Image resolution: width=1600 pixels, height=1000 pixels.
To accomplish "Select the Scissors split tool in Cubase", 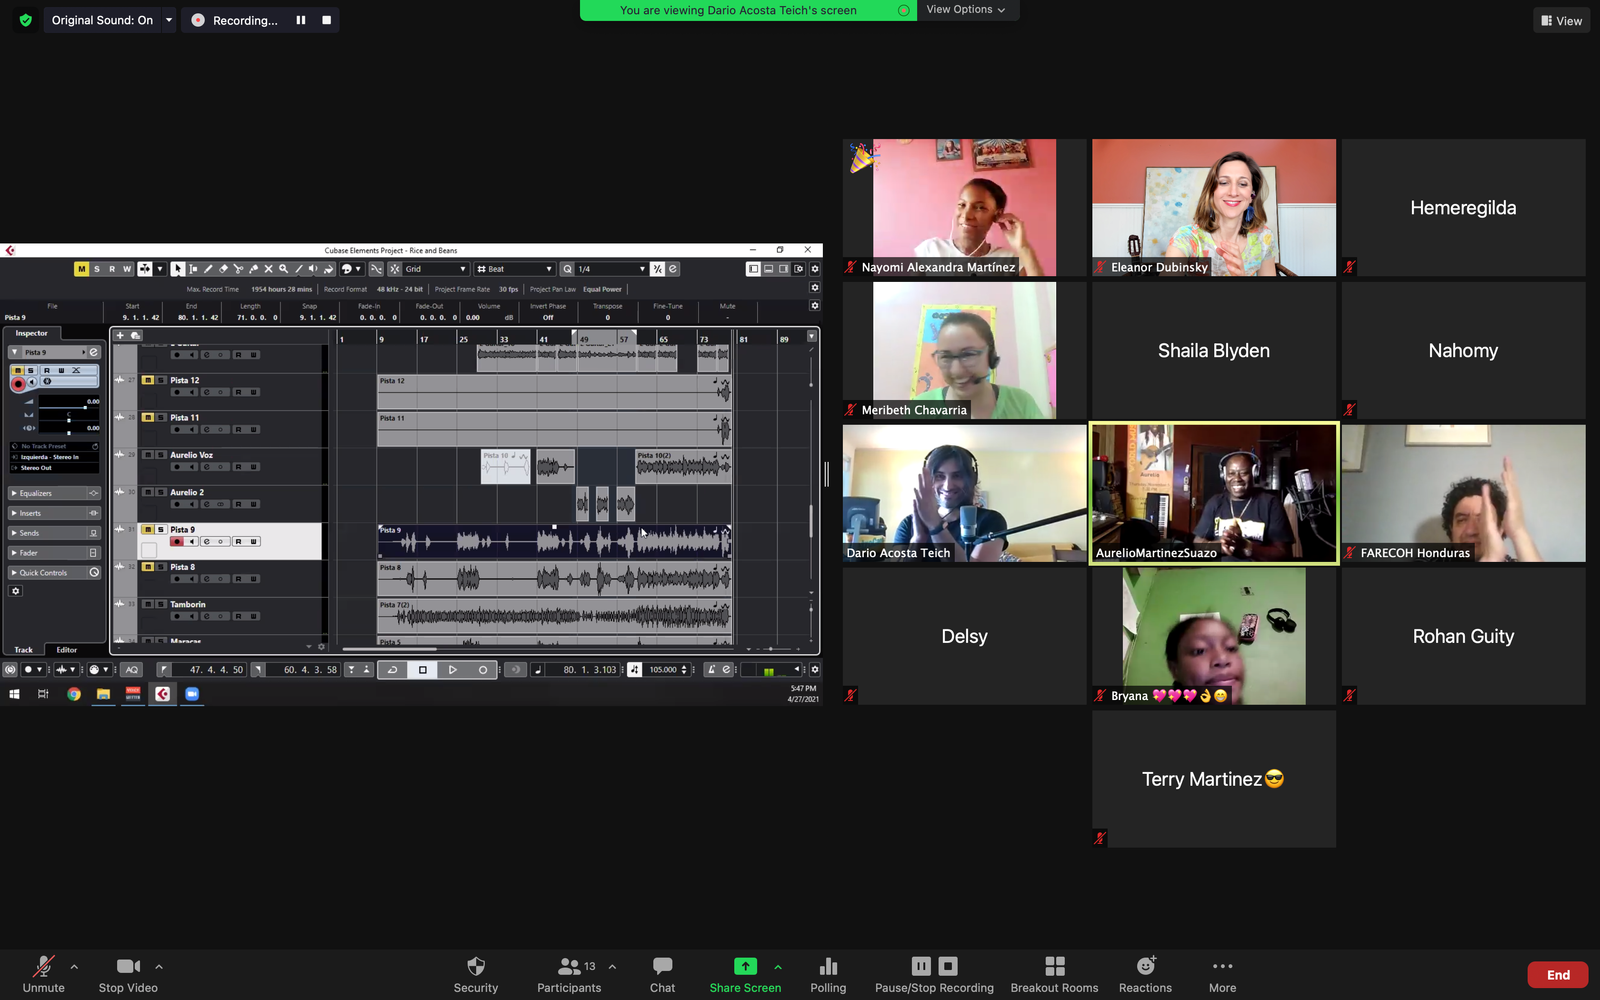I will [x=238, y=269].
